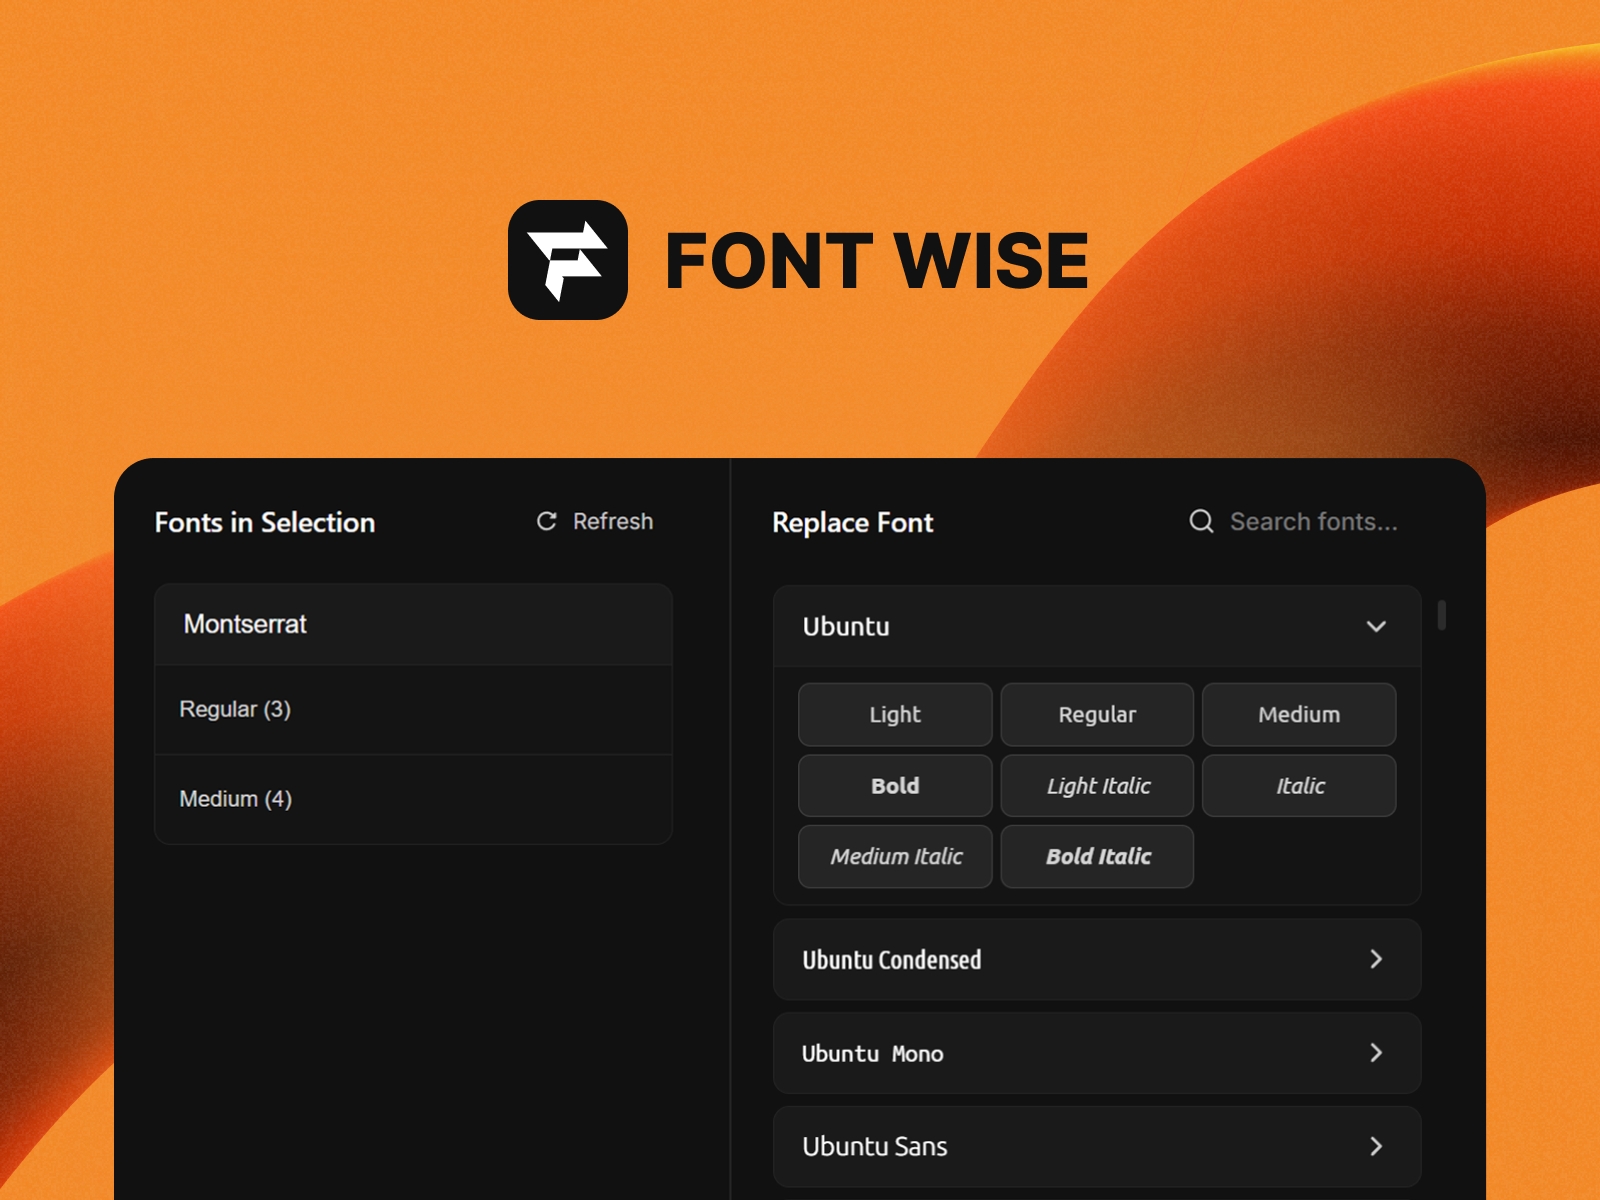Select the Regular (3) style group
This screenshot has height=1200, width=1600.
pos(412,709)
